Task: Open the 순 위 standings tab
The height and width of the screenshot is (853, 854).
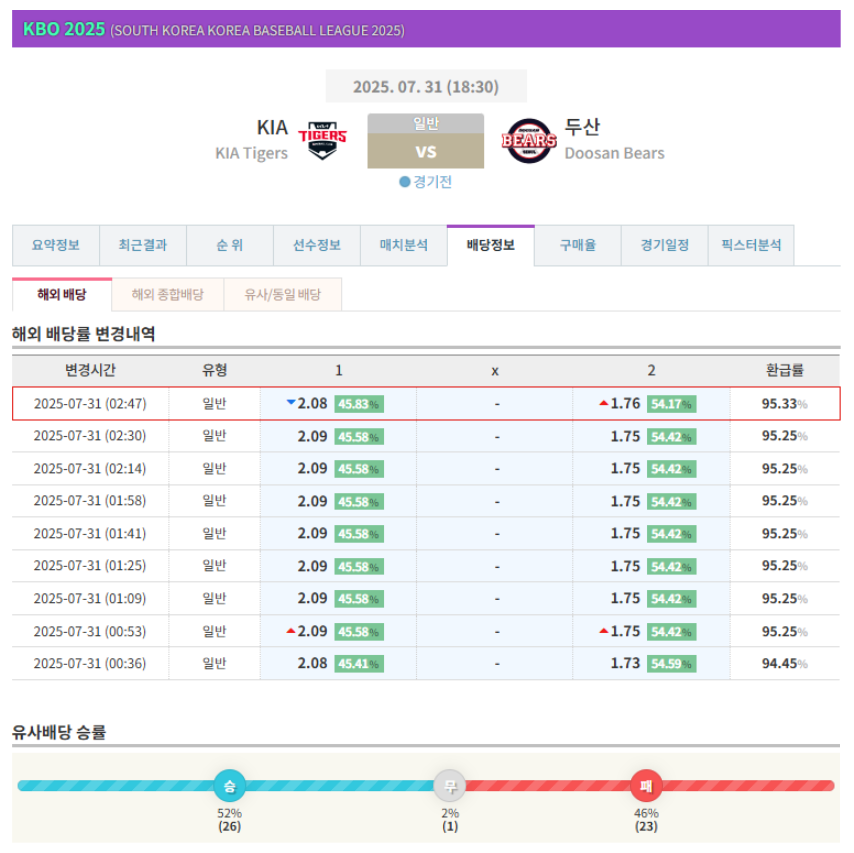Action: tap(230, 245)
